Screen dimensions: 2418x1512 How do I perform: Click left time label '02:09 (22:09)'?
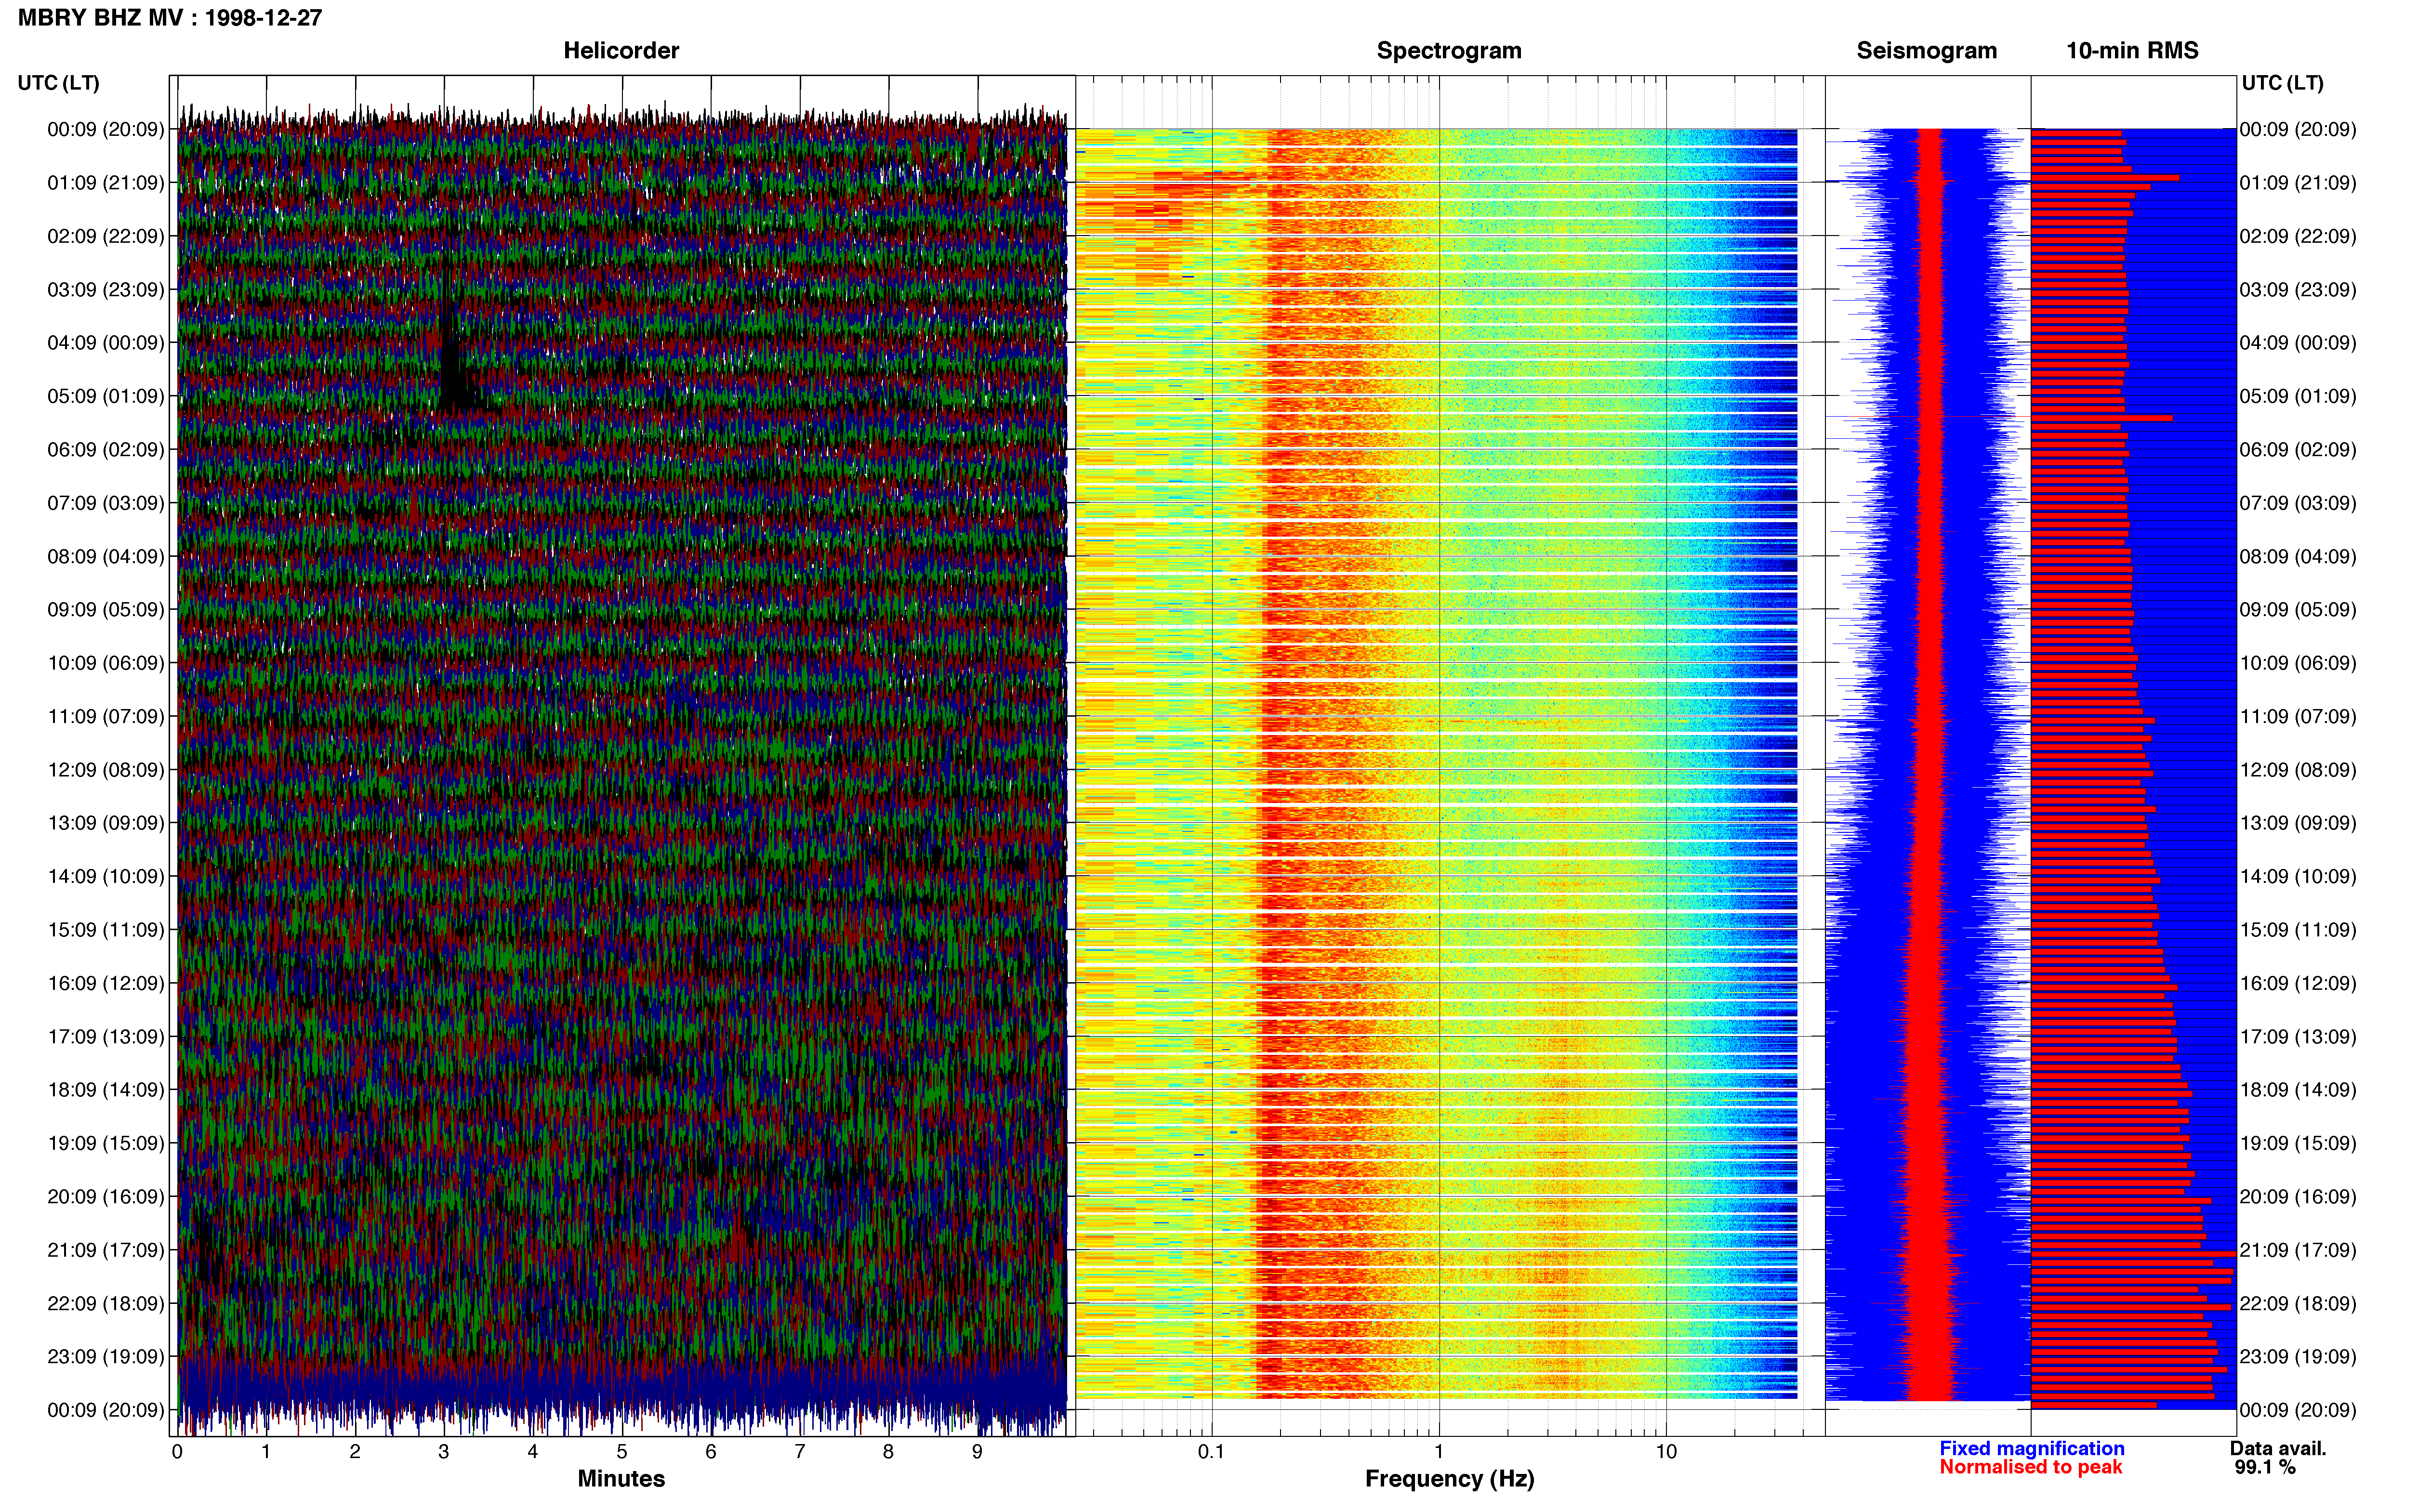tap(105, 236)
